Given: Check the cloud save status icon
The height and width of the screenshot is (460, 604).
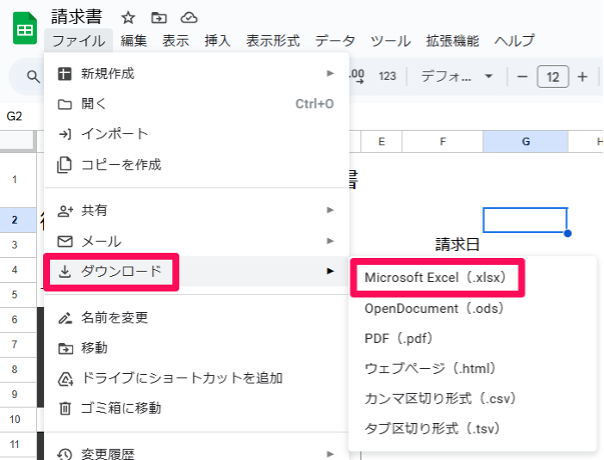Looking at the screenshot, I should coord(189,17).
